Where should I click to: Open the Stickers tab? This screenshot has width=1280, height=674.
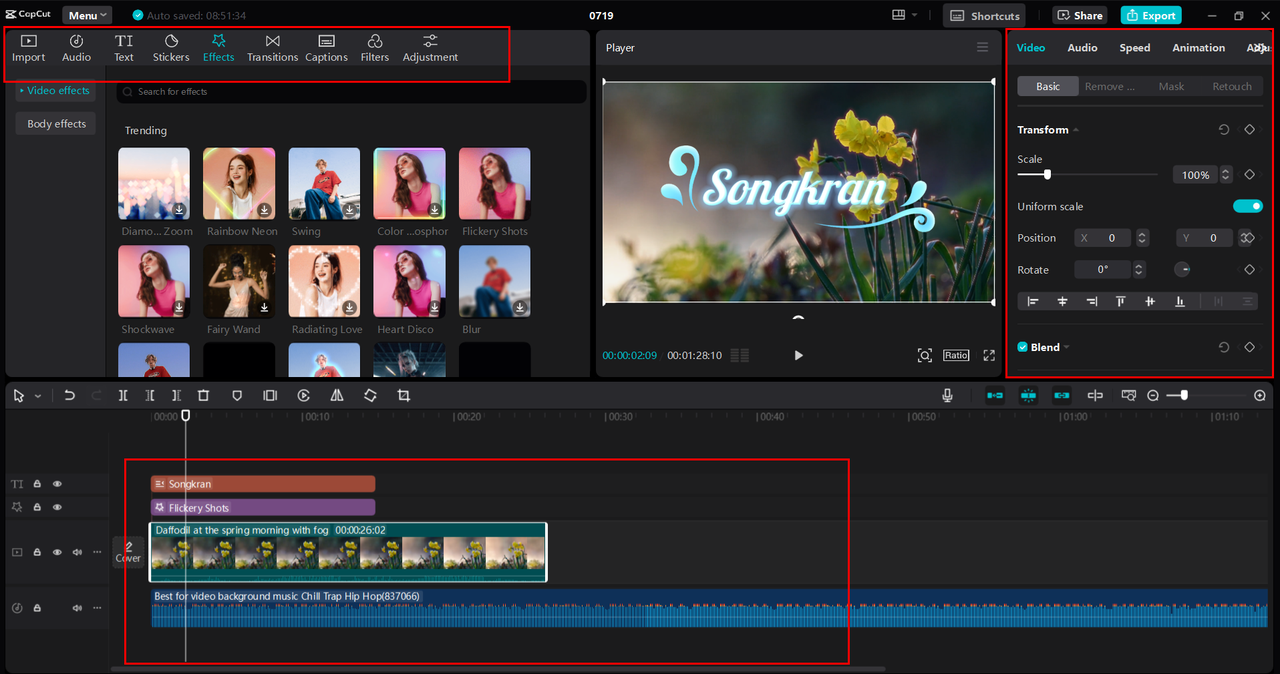tap(171, 48)
